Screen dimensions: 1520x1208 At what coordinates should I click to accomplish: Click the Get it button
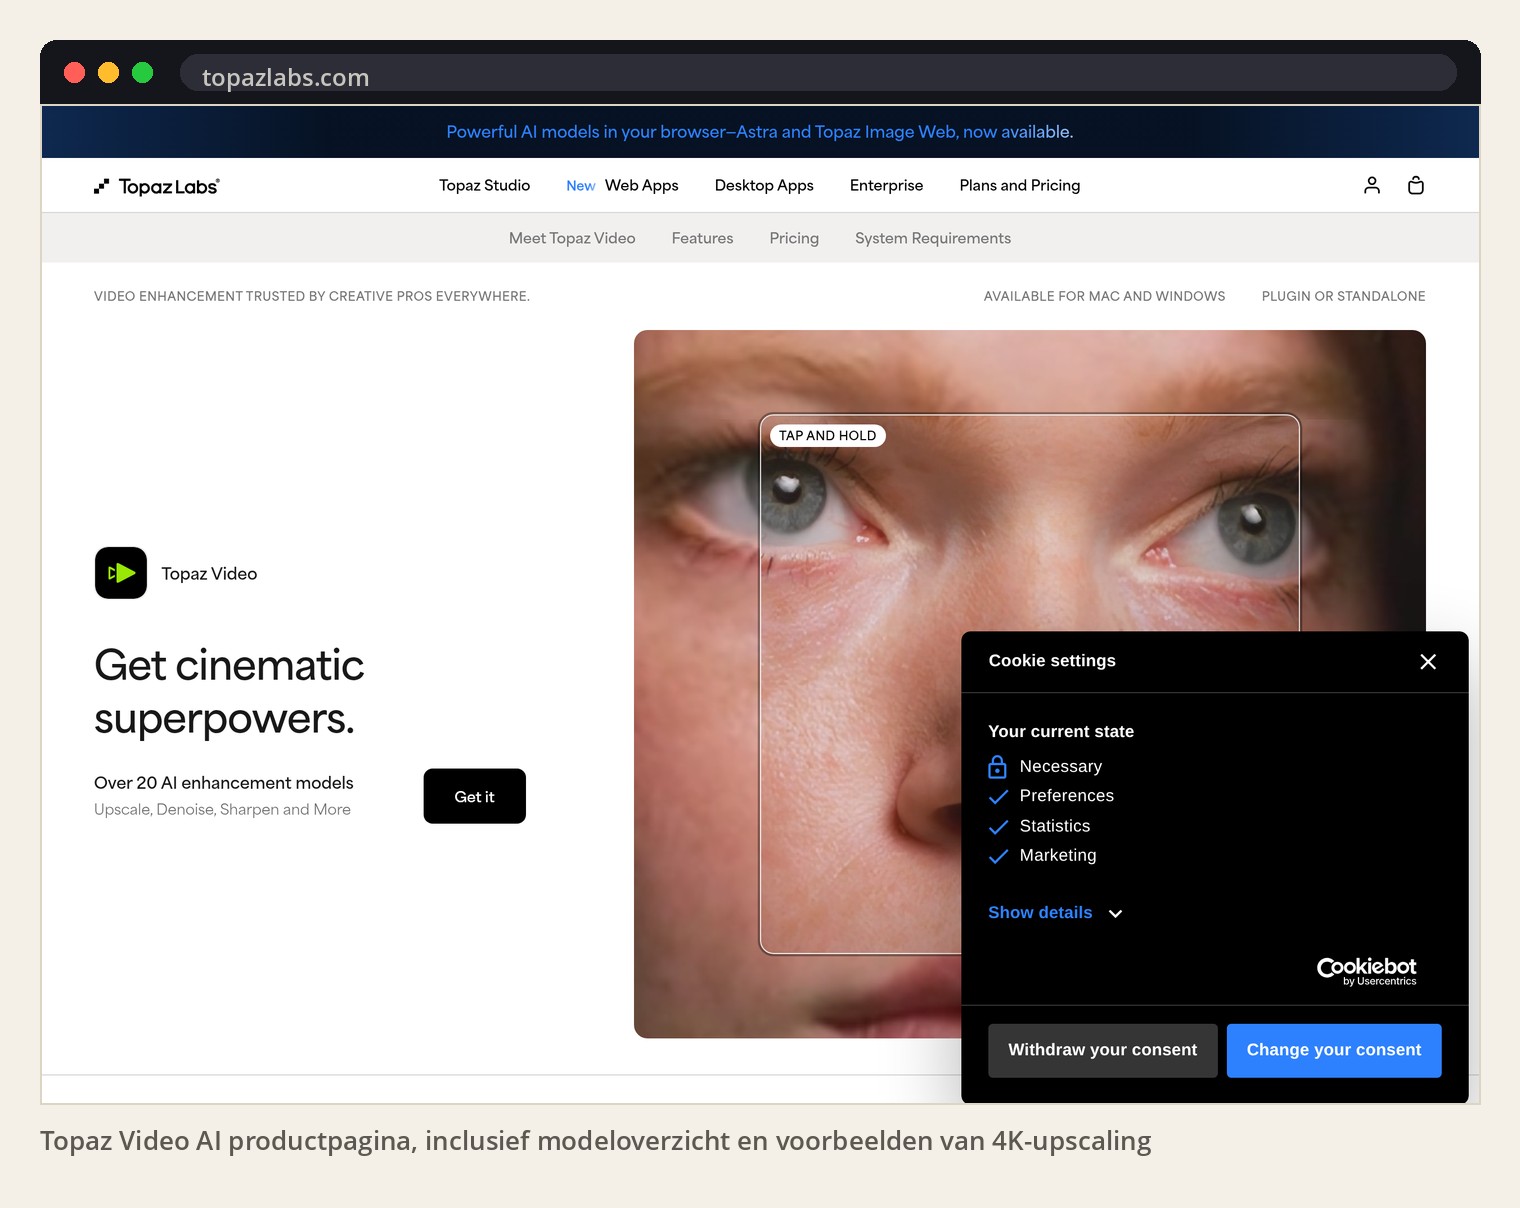pyautogui.click(x=475, y=796)
